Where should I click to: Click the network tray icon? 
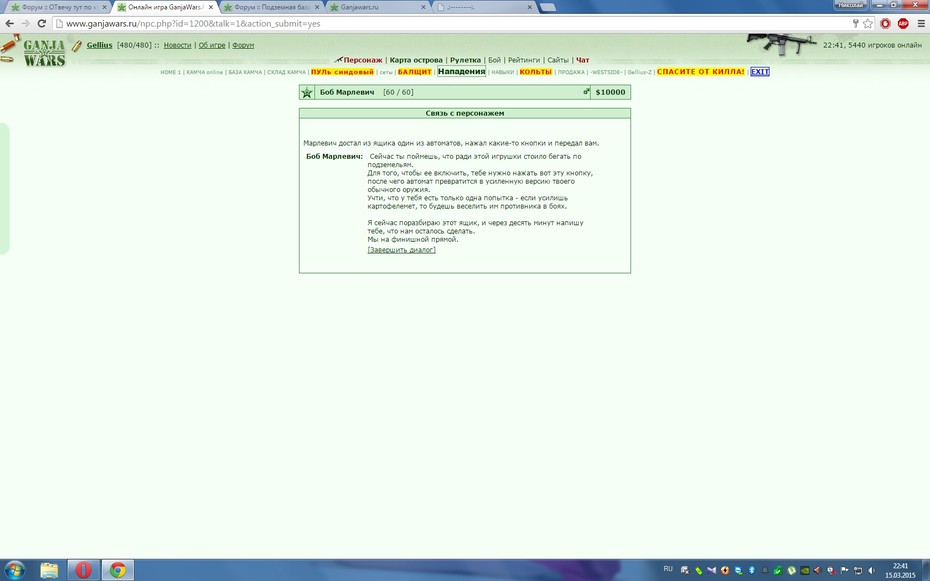pos(858,570)
